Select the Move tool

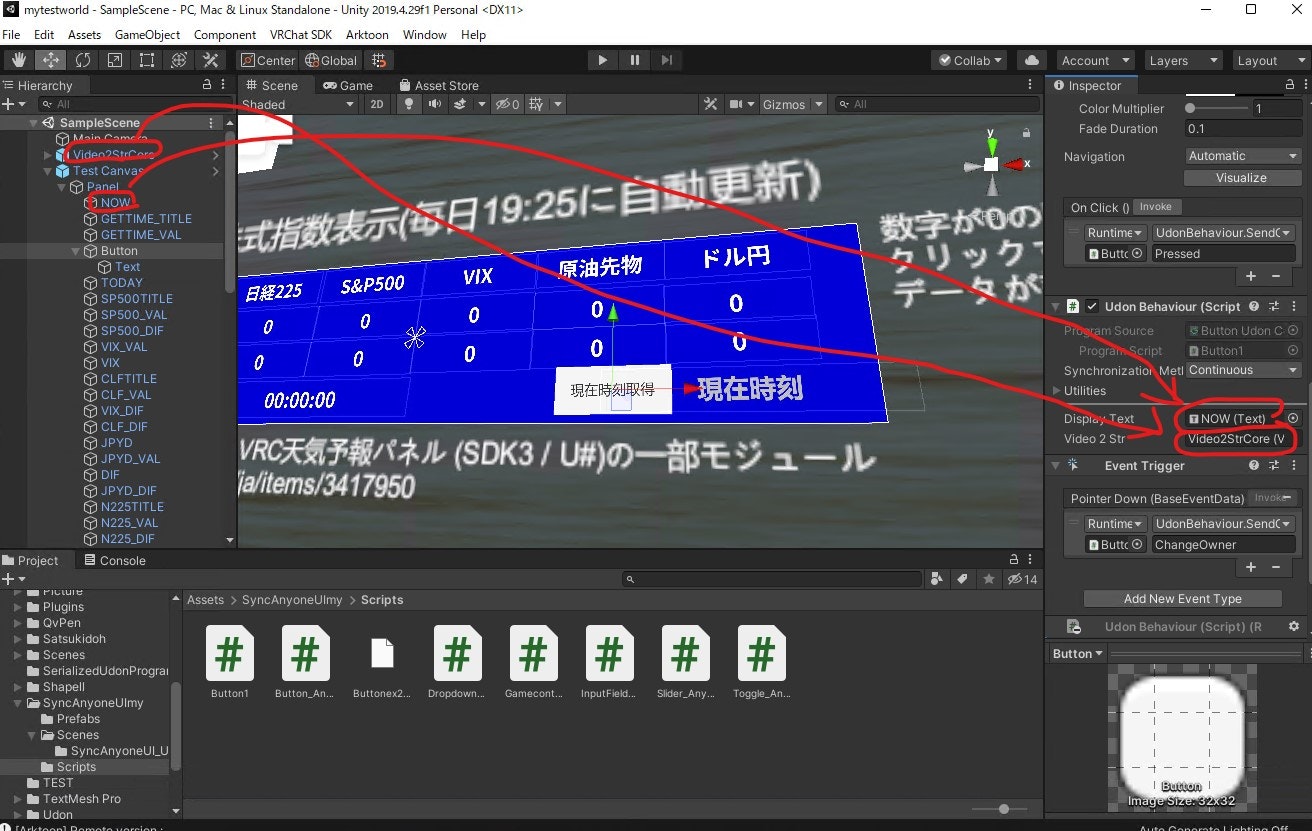pos(51,60)
